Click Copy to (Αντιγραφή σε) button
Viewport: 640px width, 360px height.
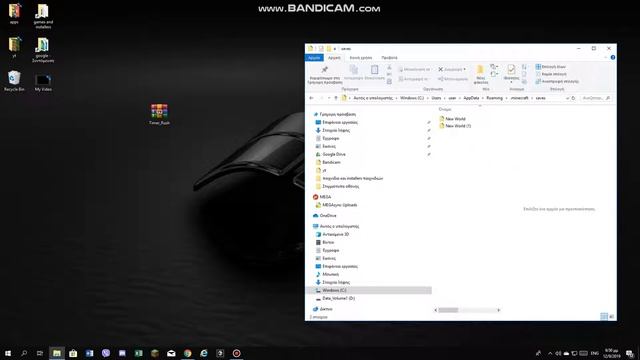[413, 79]
